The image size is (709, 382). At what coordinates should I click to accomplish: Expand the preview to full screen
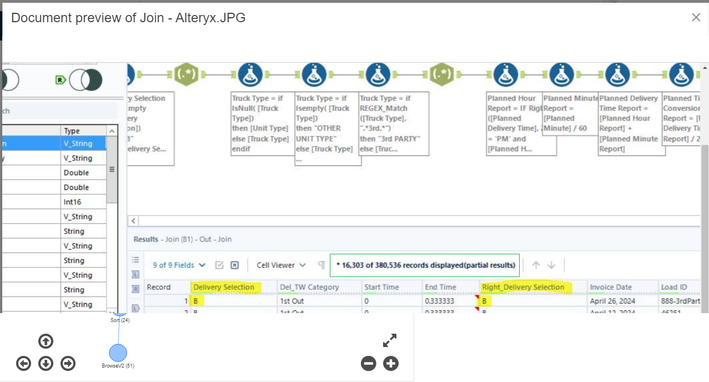tap(390, 340)
